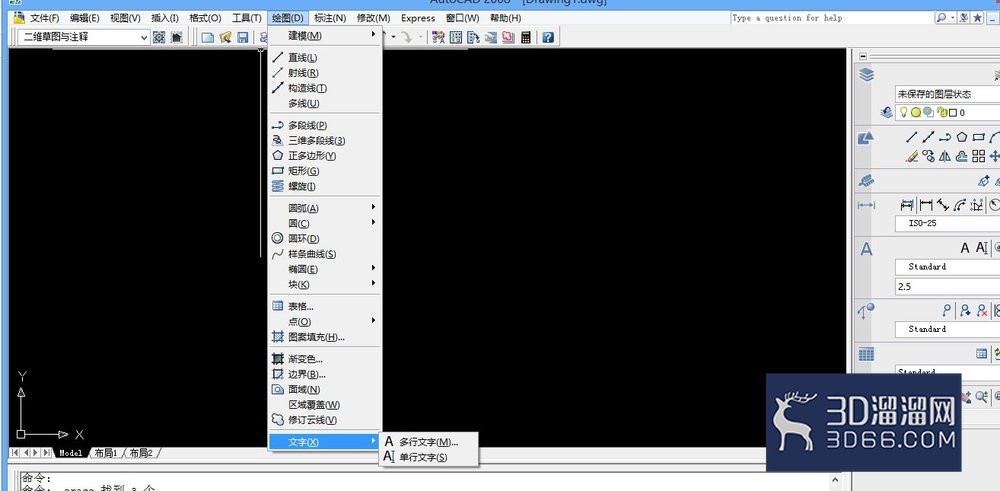Choose 单行文字(S) from the text submenu
The width and height of the screenshot is (1000, 491).
pyautogui.click(x=429, y=457)
